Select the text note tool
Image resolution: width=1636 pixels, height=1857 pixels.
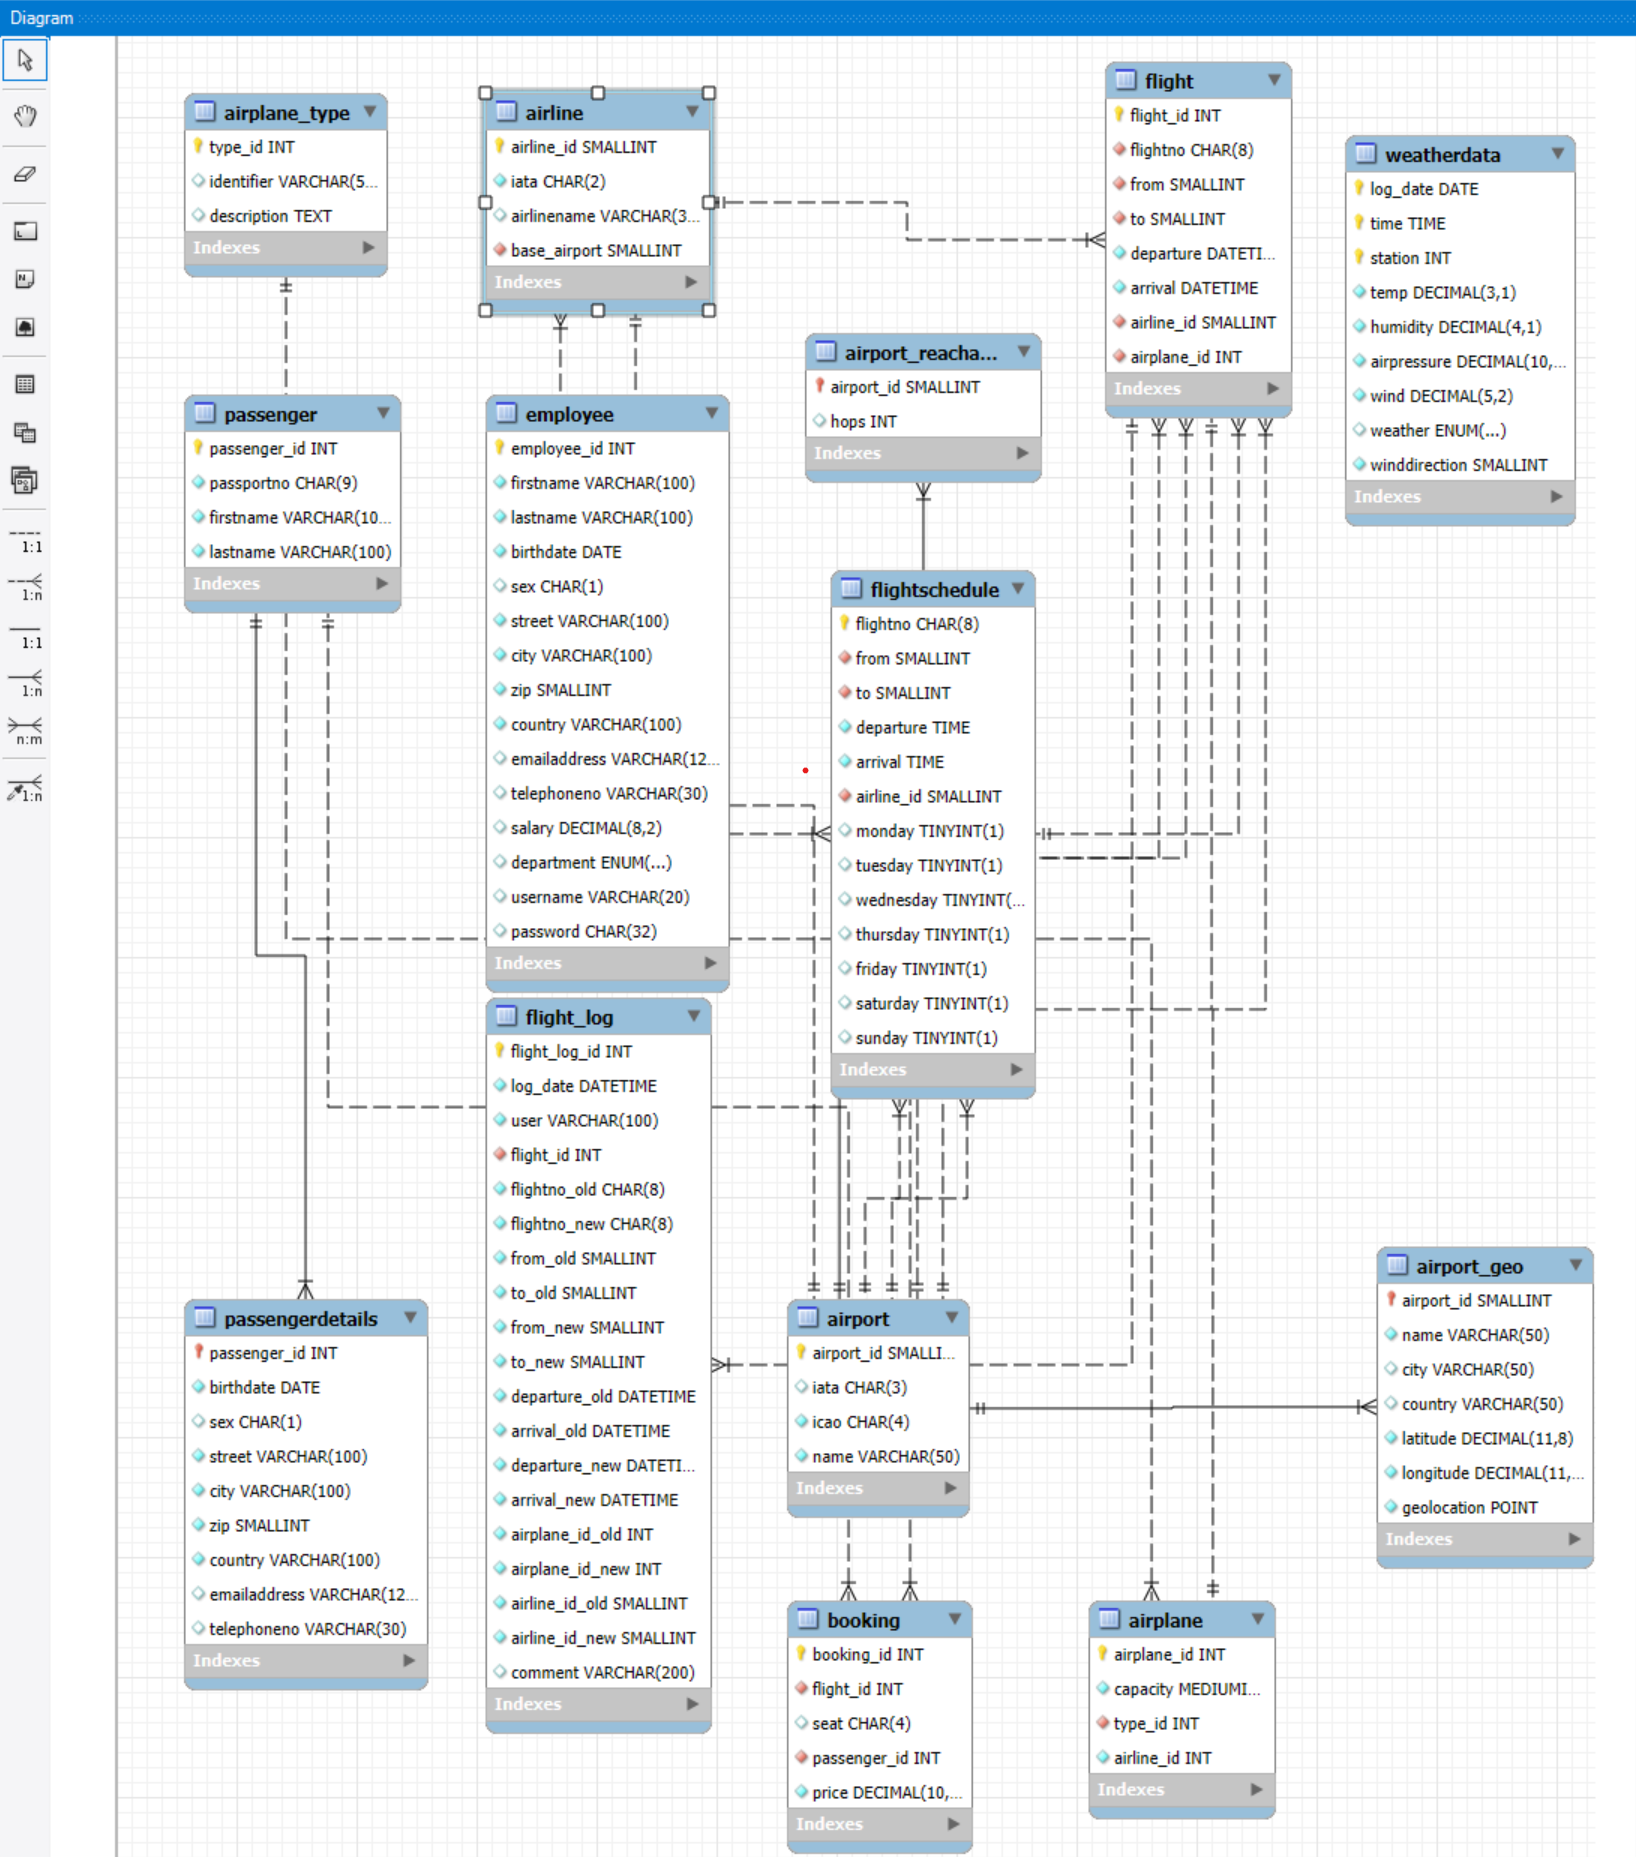coord(25,279)
